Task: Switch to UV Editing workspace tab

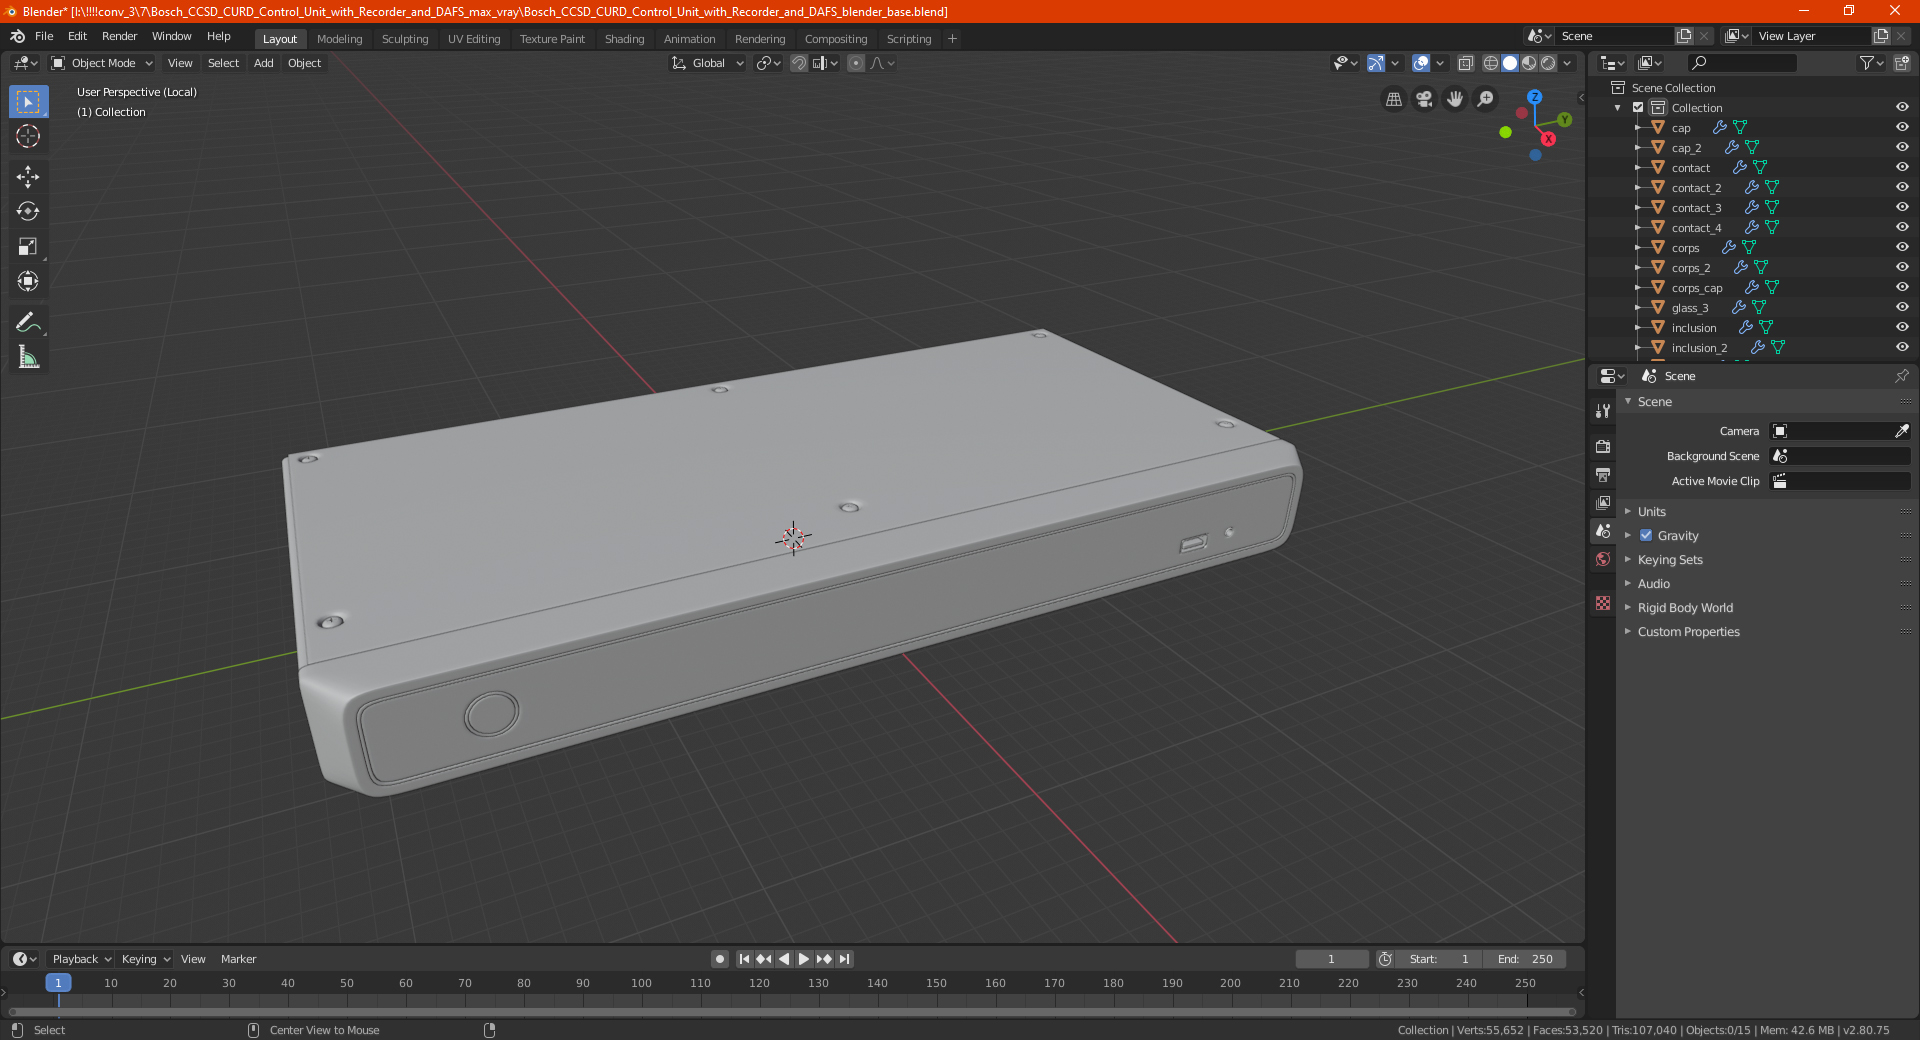Action: pos(474,39)
